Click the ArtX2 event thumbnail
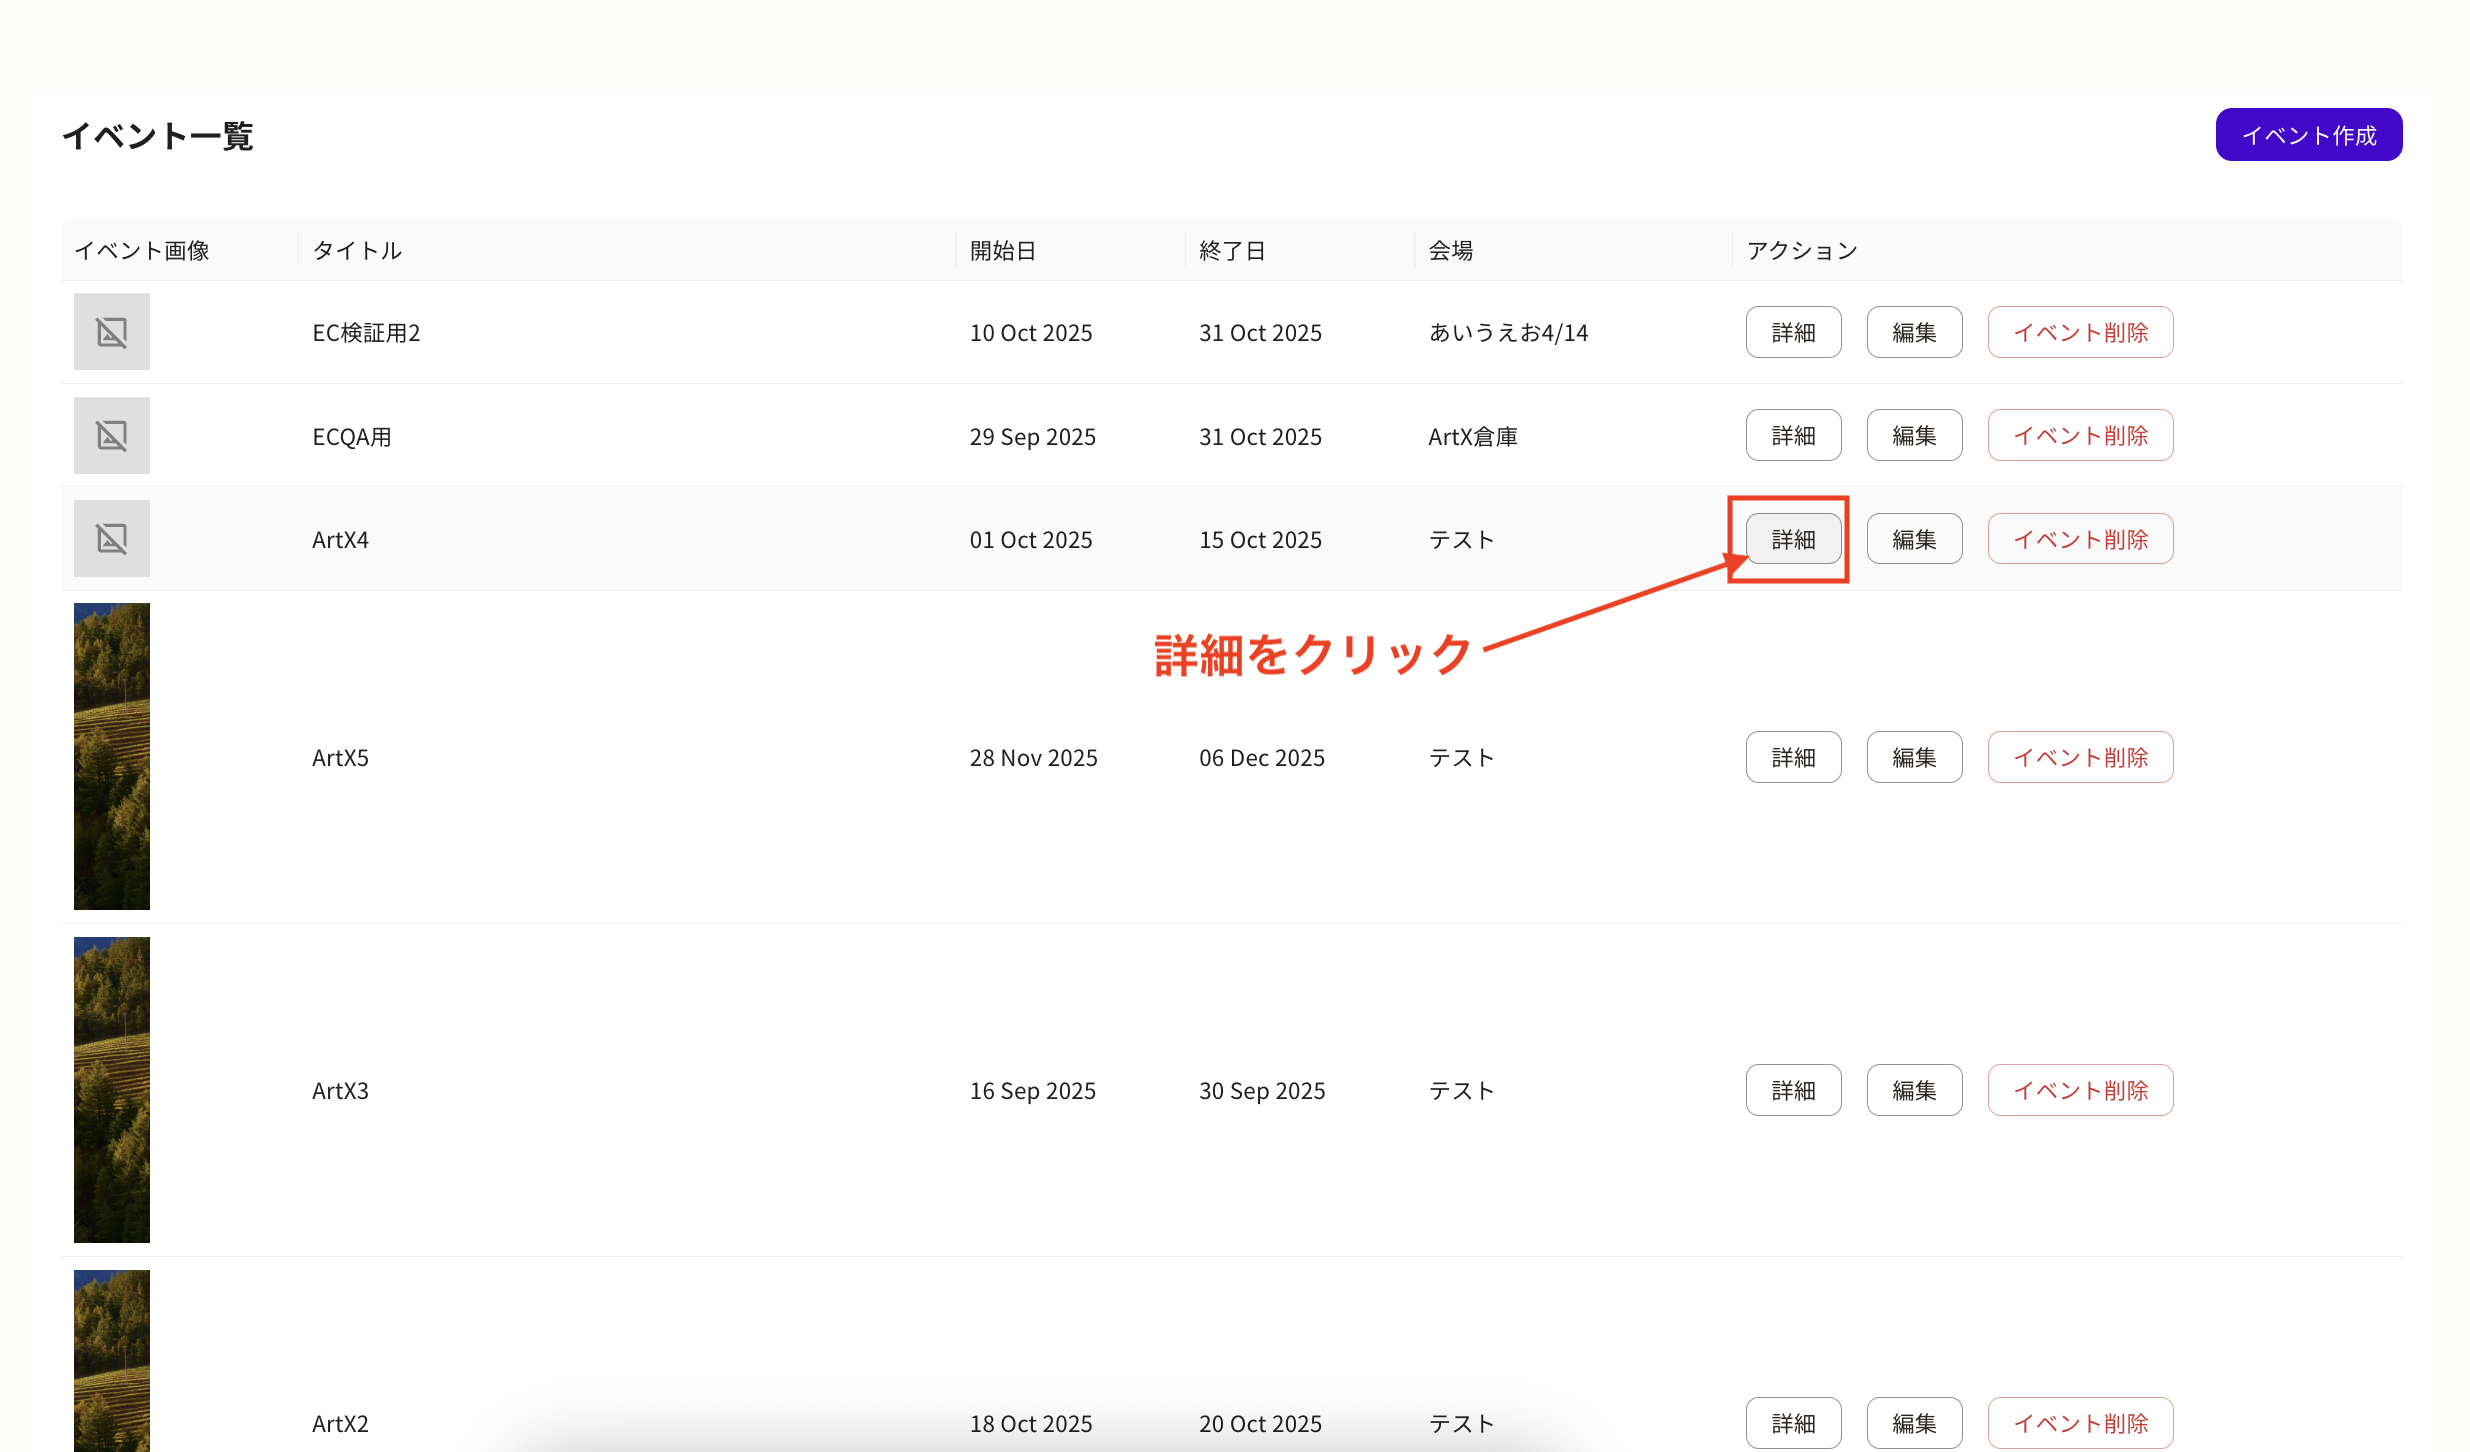2470x1452 pixels. pyautogui.click(x=112, y=1360)
